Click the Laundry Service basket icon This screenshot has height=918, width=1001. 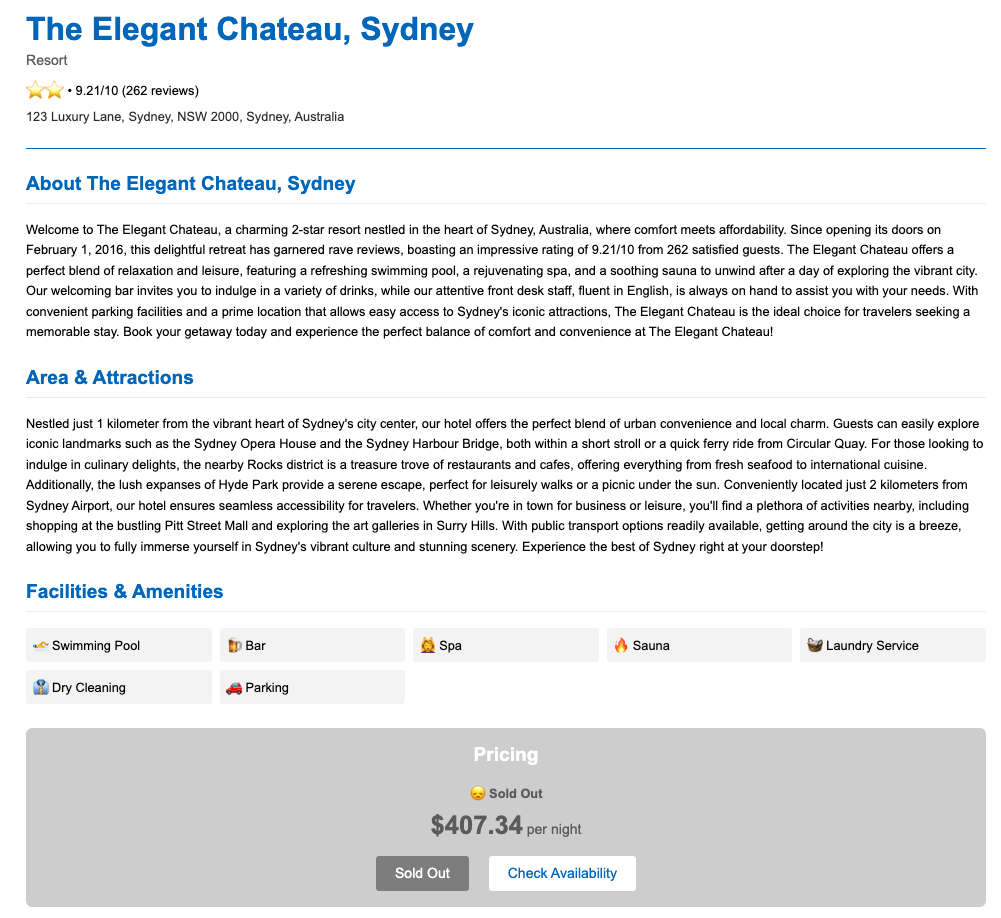point(815,646)
